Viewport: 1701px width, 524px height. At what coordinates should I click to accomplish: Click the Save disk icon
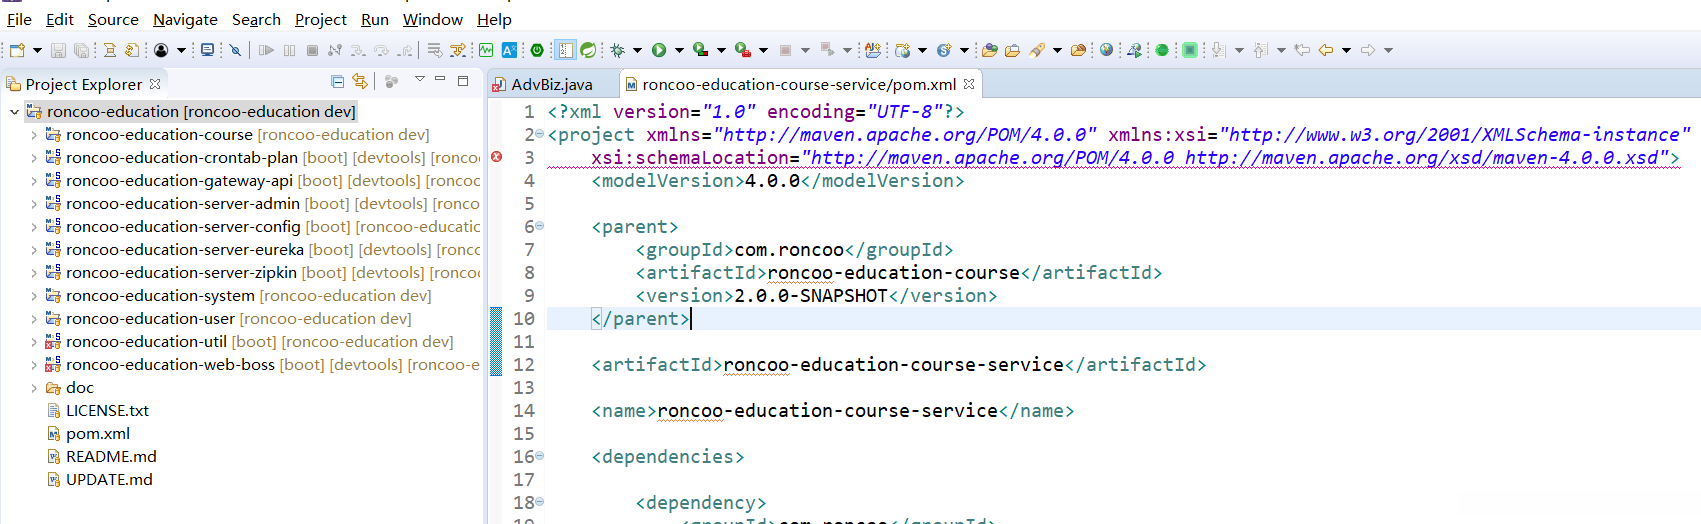[58, 50]
